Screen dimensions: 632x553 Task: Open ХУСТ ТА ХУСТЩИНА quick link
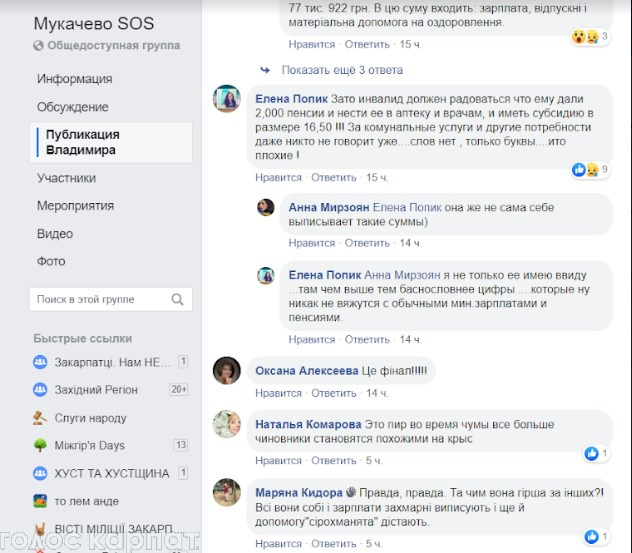(111, 473)
